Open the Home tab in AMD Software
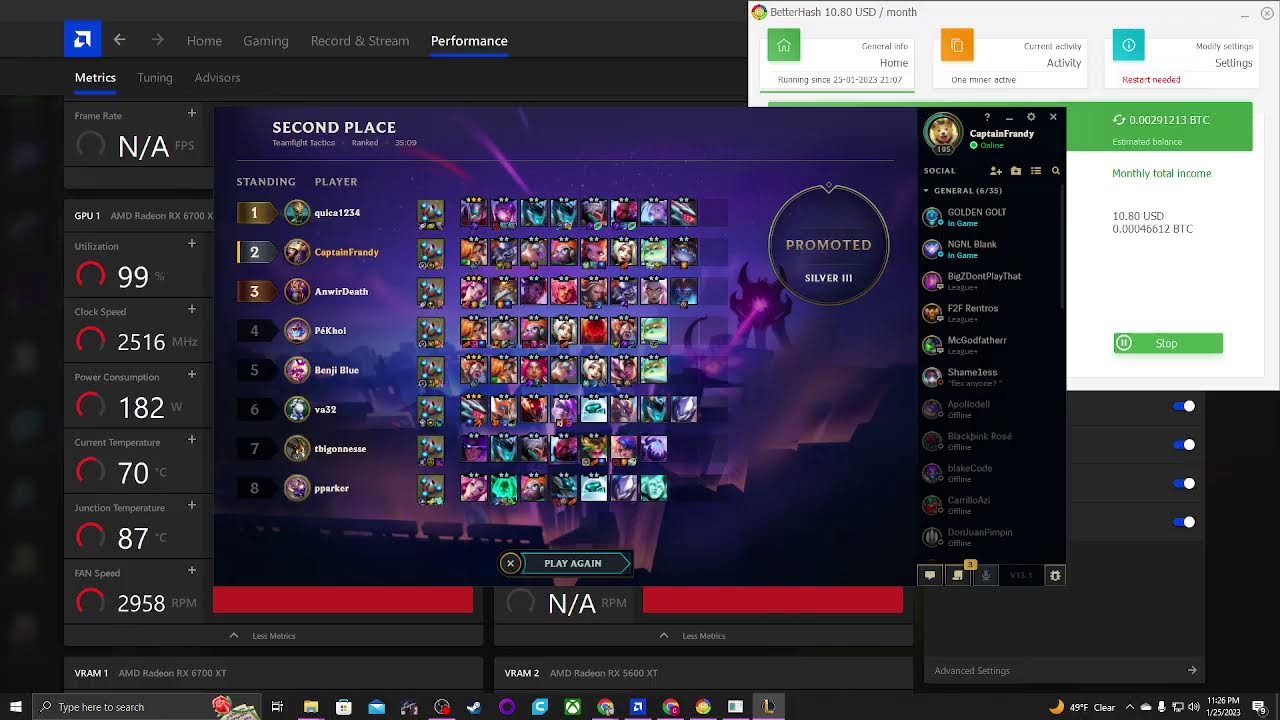The image size is (1280, 720). click(204, 41)
